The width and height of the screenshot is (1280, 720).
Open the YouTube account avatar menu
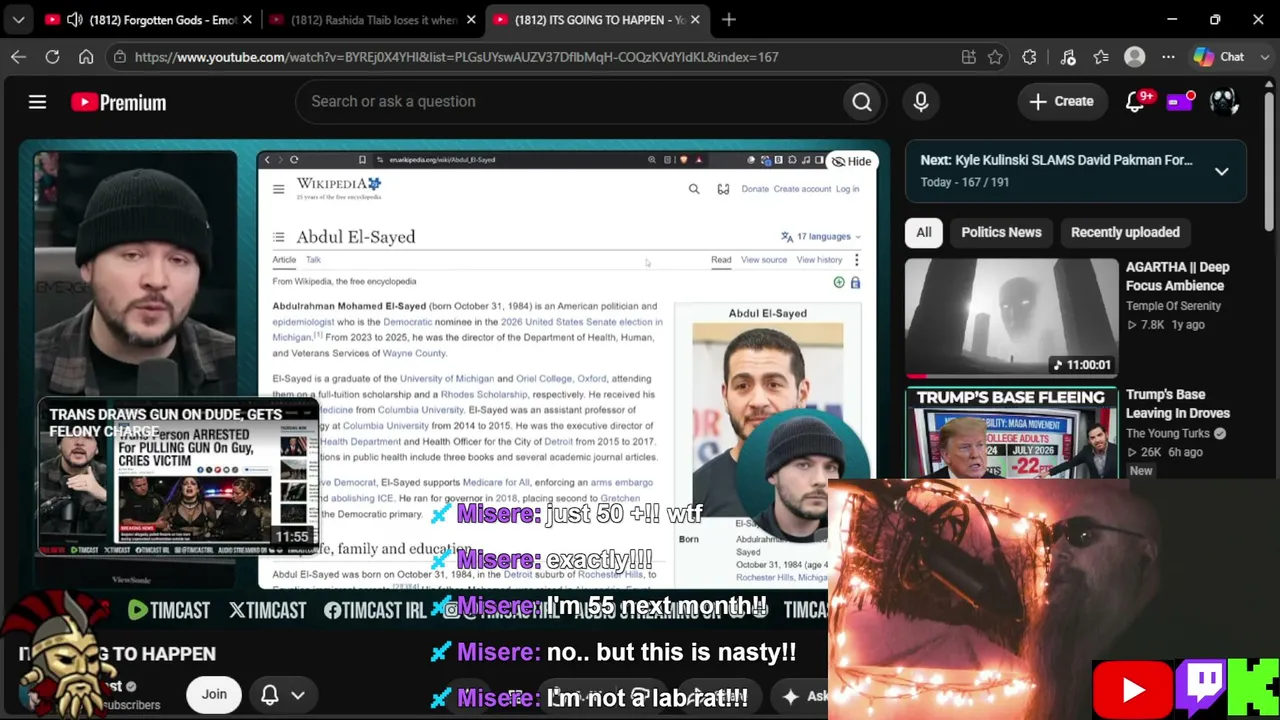1224,101
